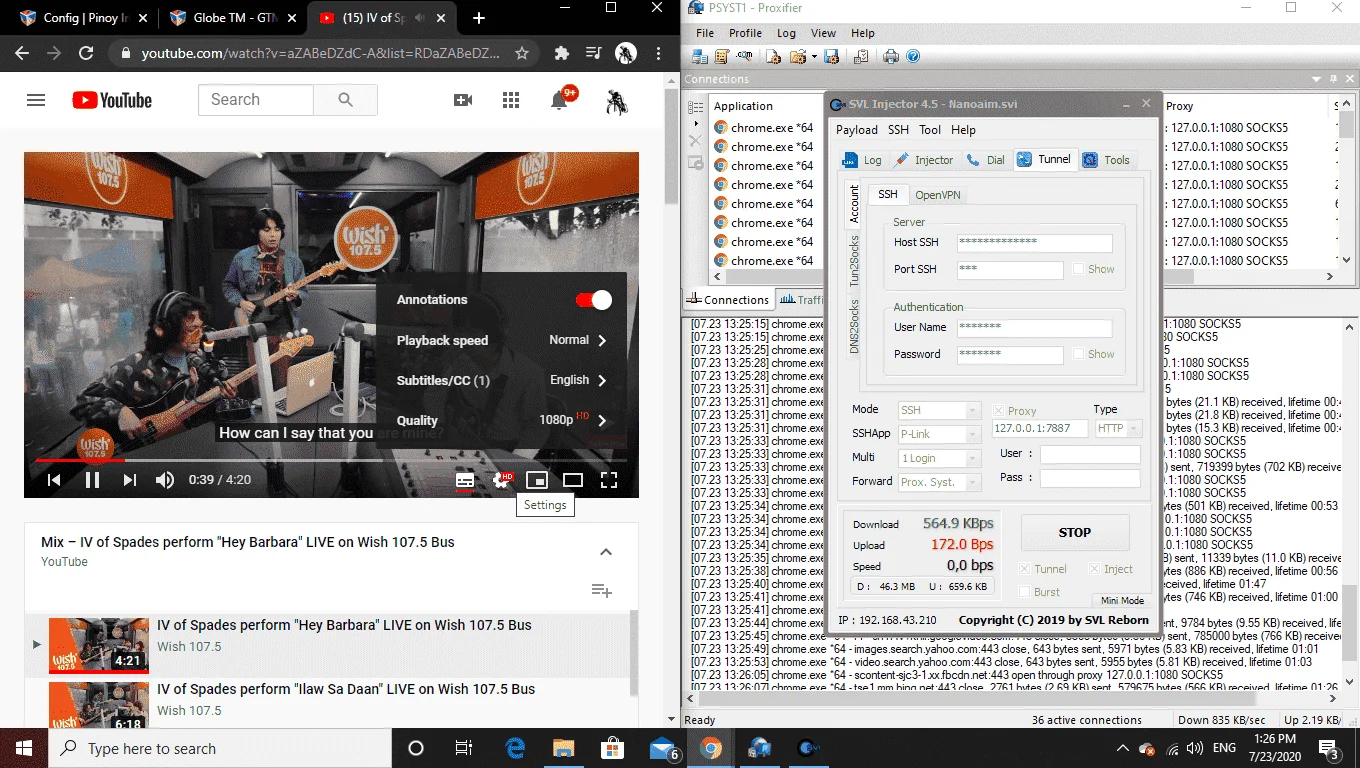The width and height of the screenshot is (1360, 768).
Task: Click Proxifier checklist clipboard toolbar icon
Action: [x=861, y=57]
